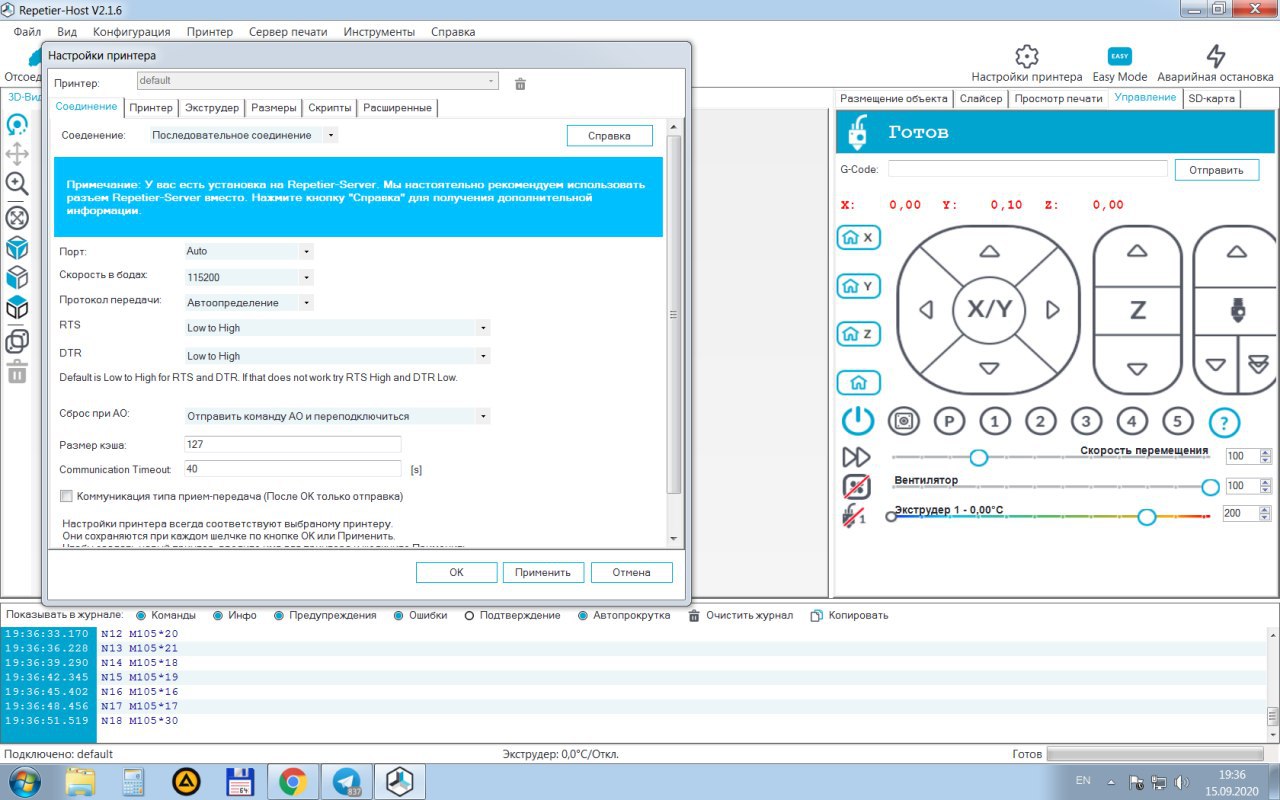The height and width of the screenshot is (800, 1280).
Task: Open Chrome from the taskbar
Action: tap(292, 781)
